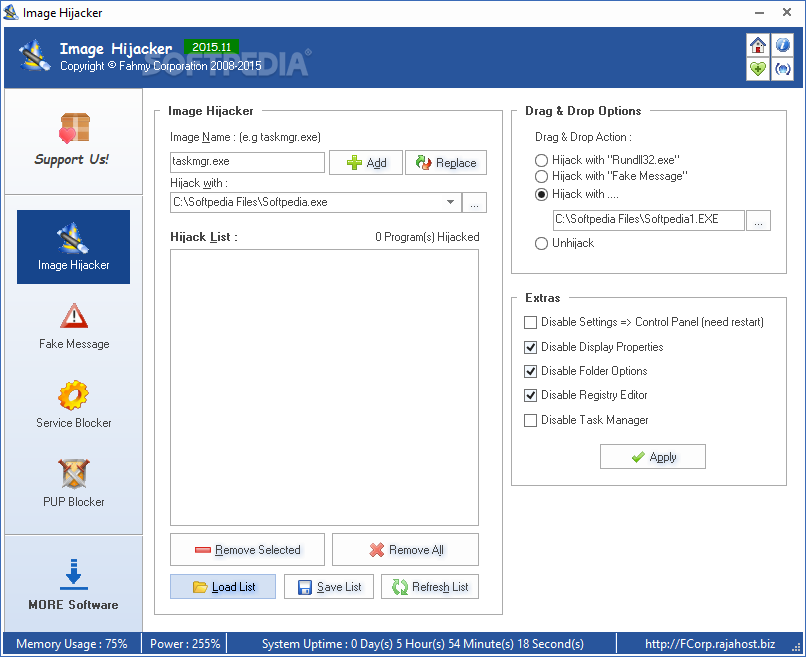Browse for drag & drop hijack file

coord(758,220)
